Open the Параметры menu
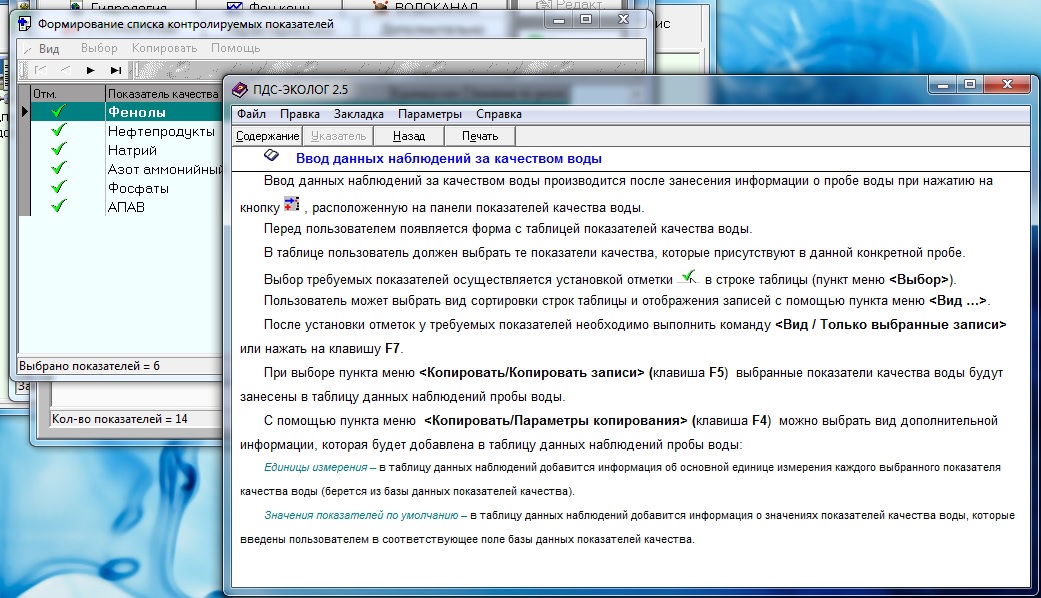The height and width of the screenshot is (598, 1041). 430,114
